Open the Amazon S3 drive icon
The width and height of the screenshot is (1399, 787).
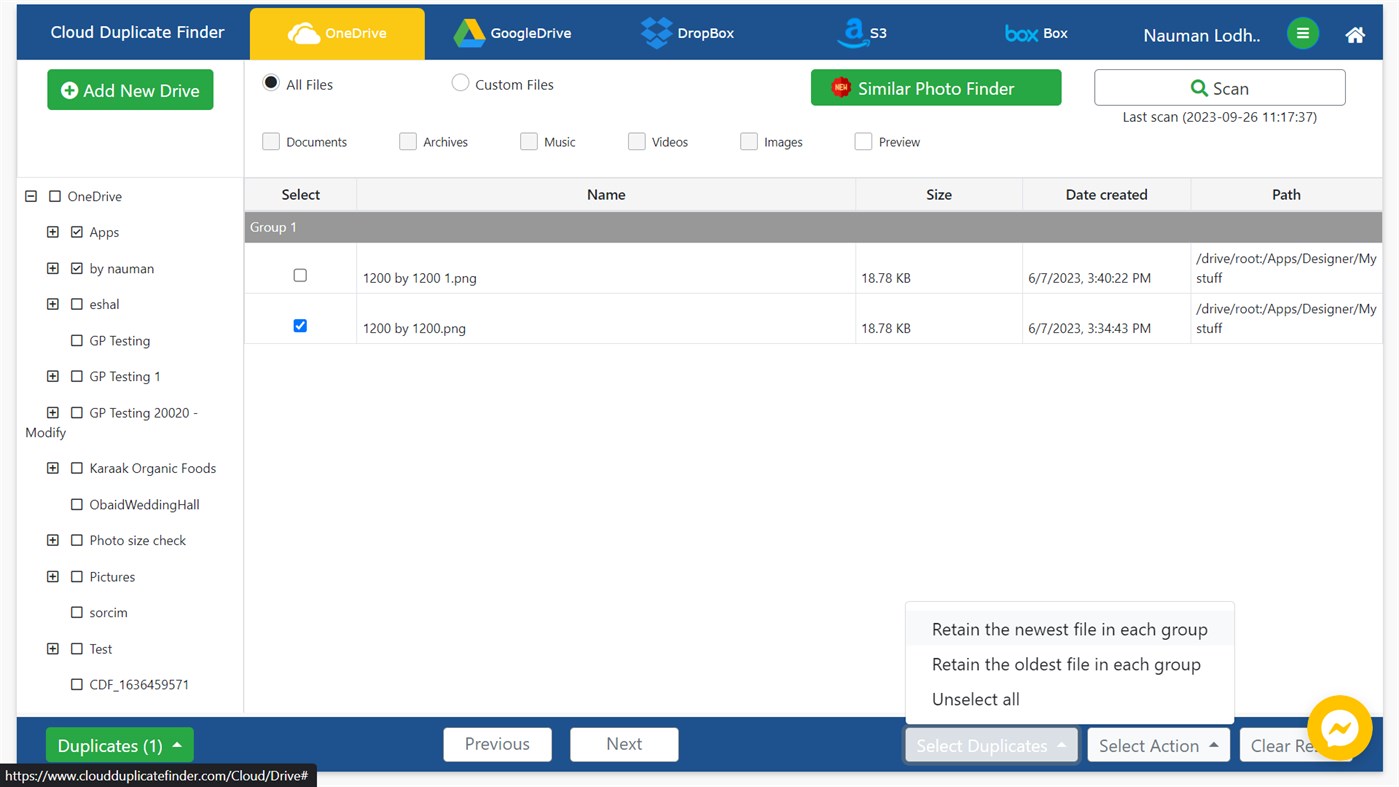[849, 32]
